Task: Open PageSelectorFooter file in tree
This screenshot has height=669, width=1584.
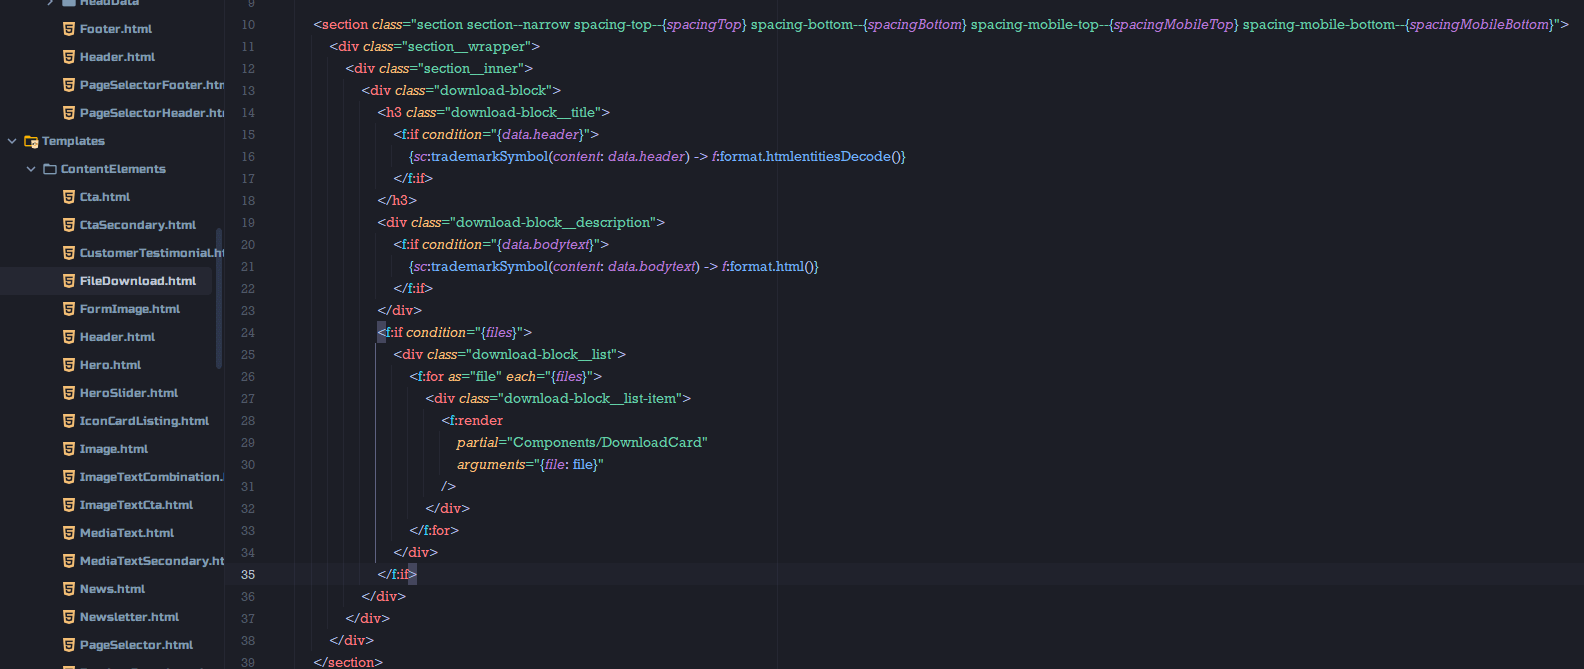Action: [152, 85]
